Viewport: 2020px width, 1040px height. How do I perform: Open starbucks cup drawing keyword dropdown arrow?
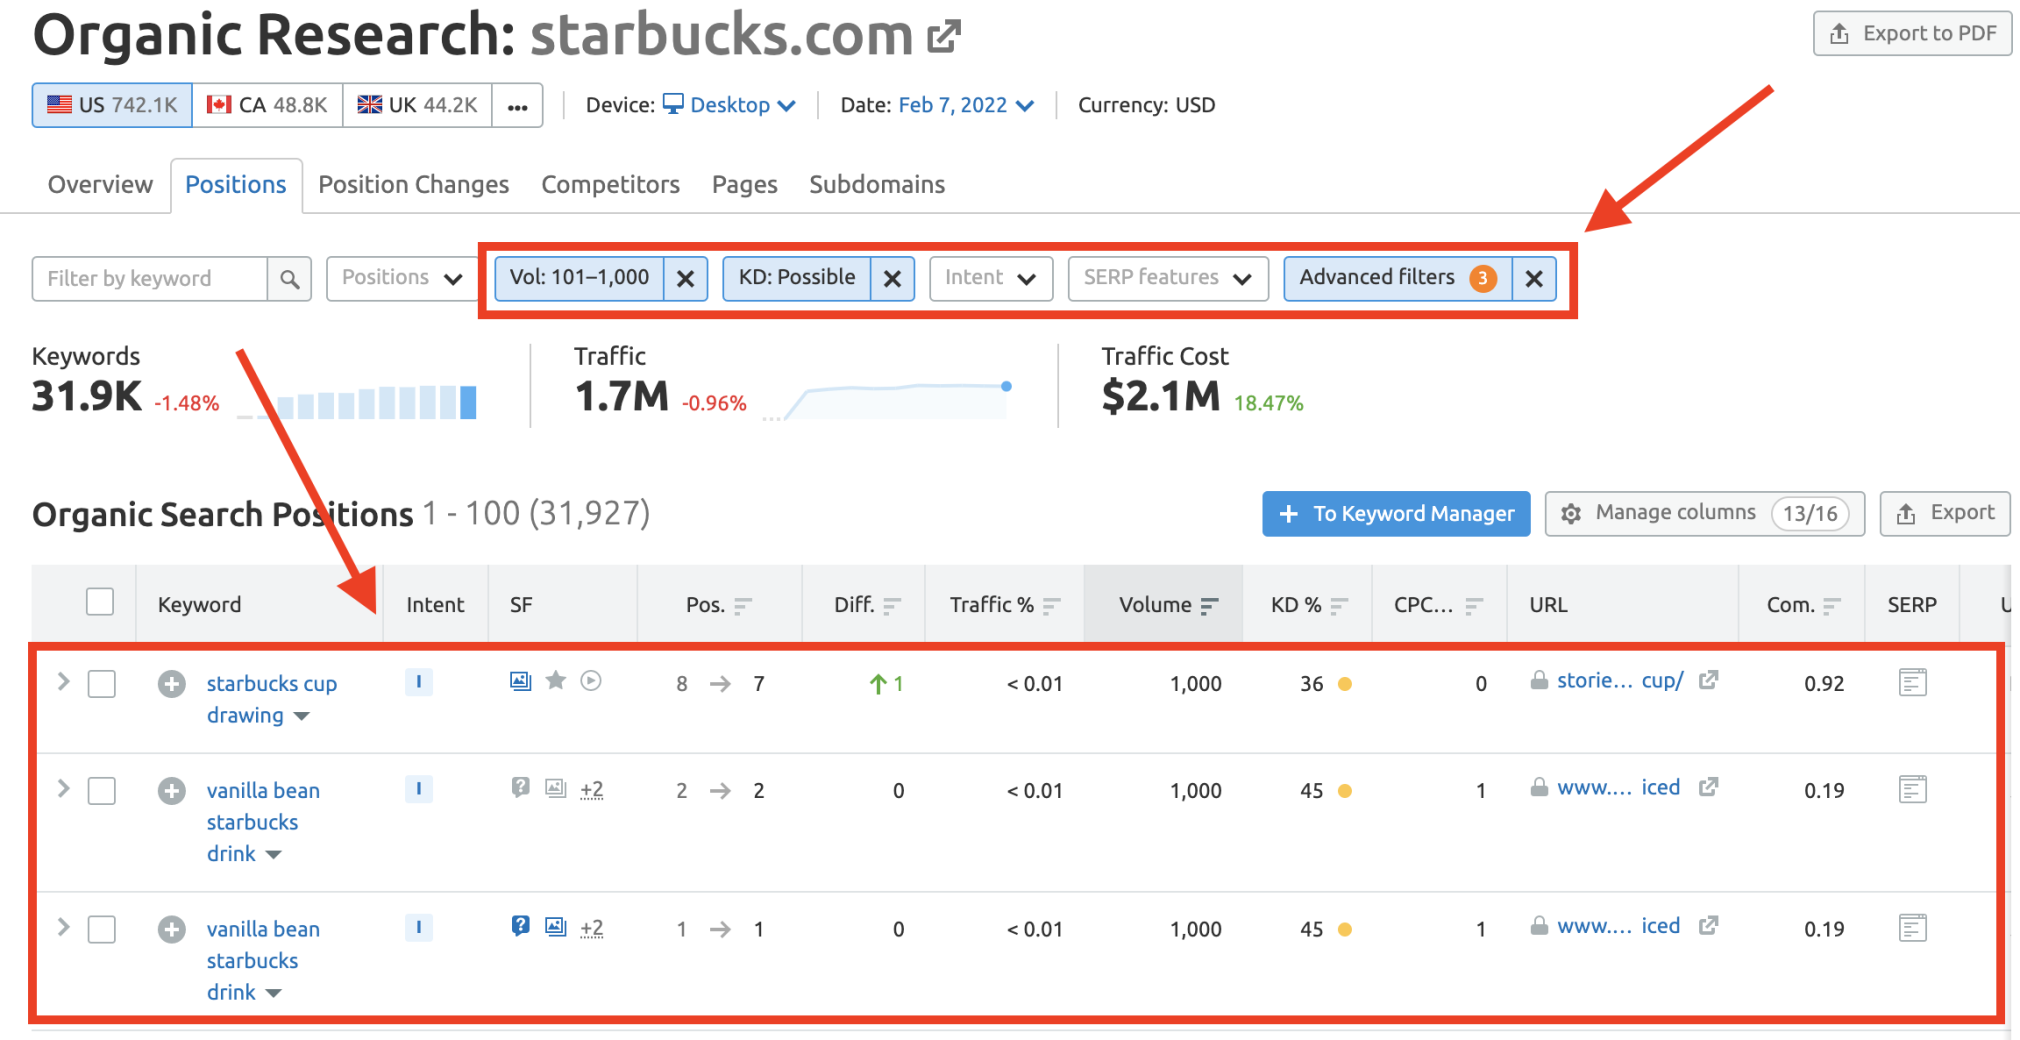tap(301, 716)
